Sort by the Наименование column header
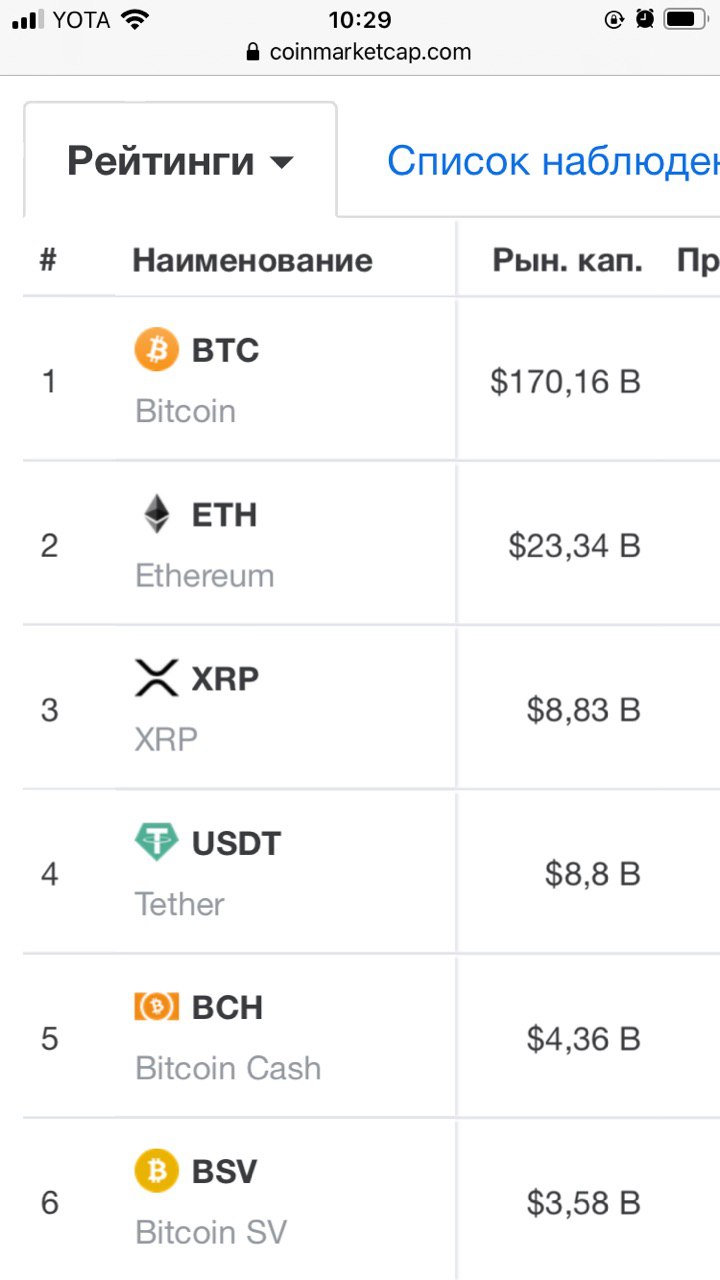The image size is (720, 1280). click(252, 261)
